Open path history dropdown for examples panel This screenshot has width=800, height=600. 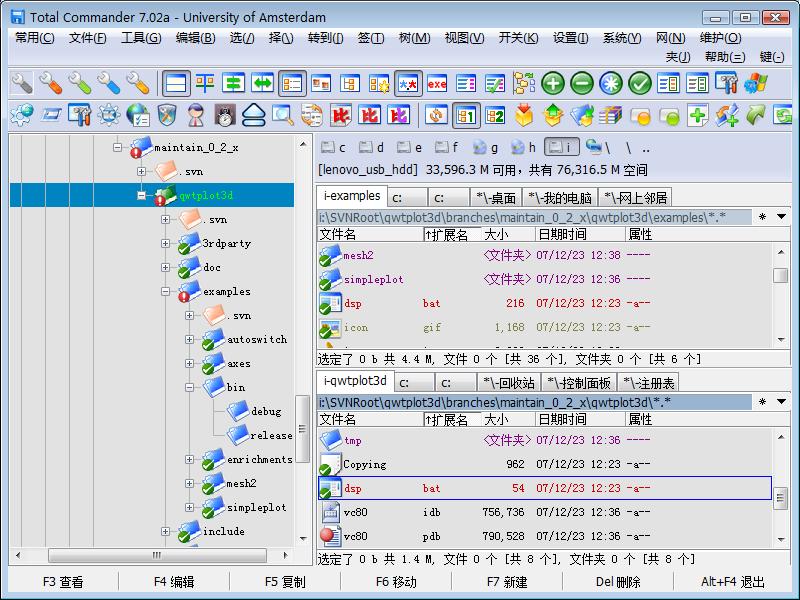point(781,217)
